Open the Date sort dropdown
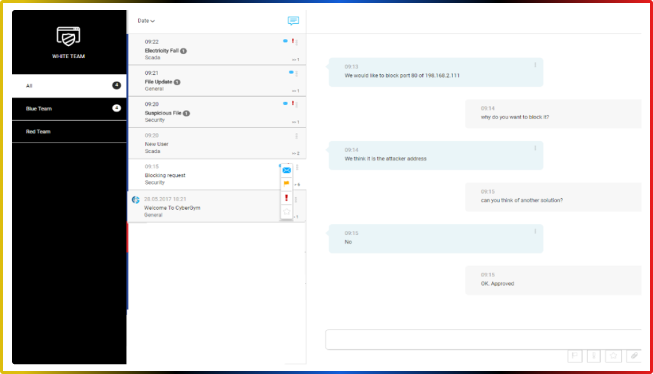653x374 pixels. click(146, 21)
